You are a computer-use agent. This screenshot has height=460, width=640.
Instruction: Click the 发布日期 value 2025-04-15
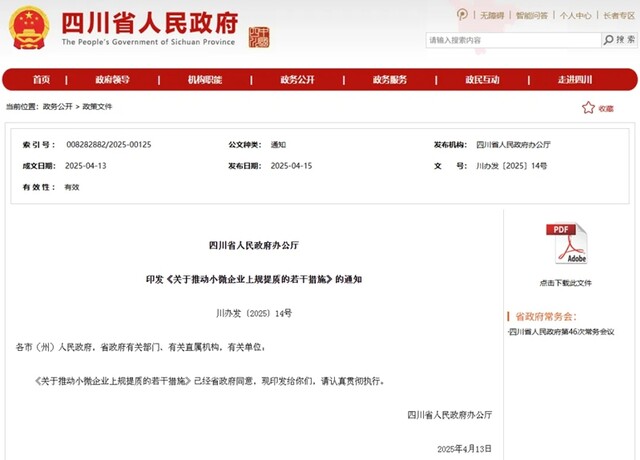(291, 166)
